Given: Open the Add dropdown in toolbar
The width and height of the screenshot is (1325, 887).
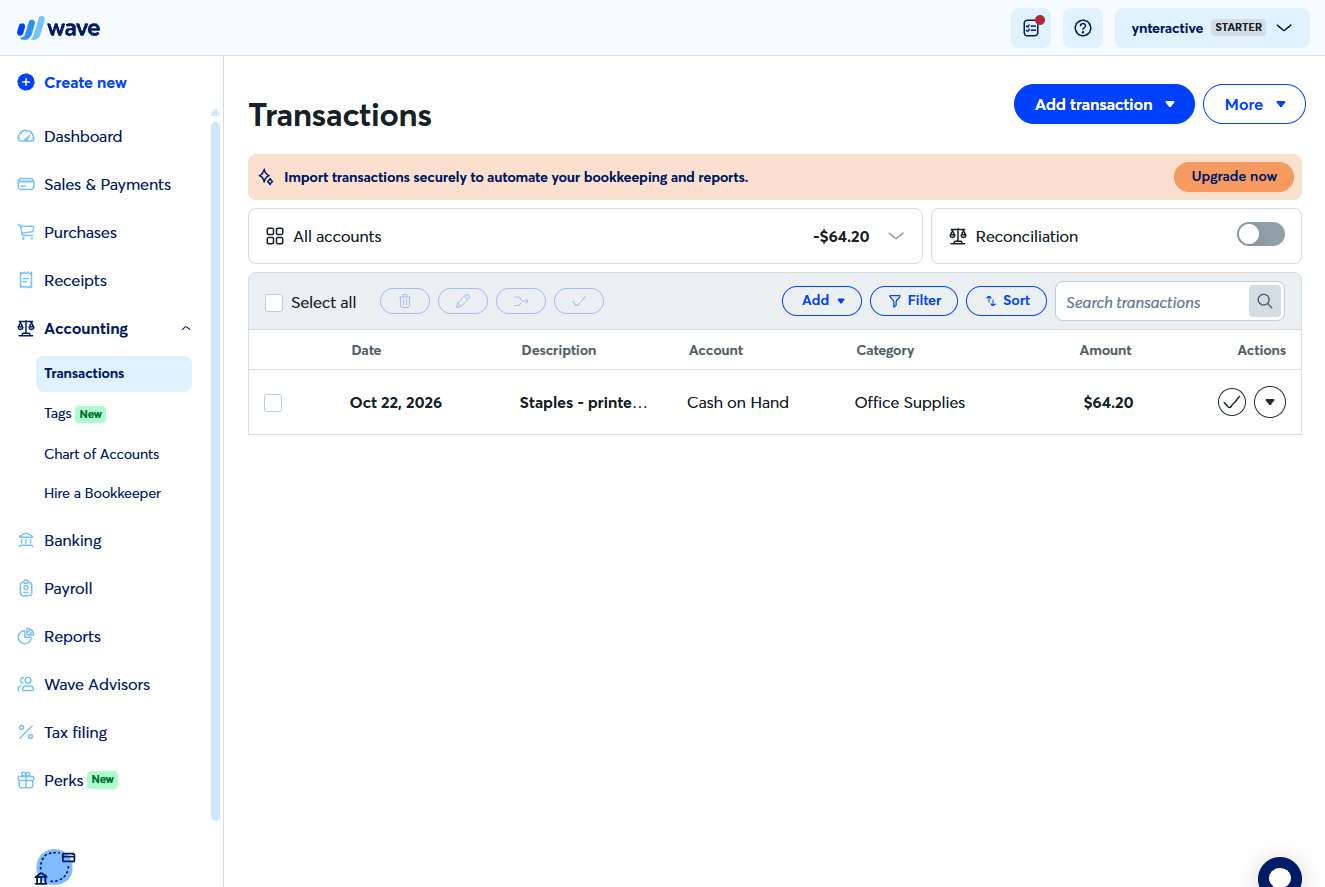Looking at the screenshot, I should [821, 301].
